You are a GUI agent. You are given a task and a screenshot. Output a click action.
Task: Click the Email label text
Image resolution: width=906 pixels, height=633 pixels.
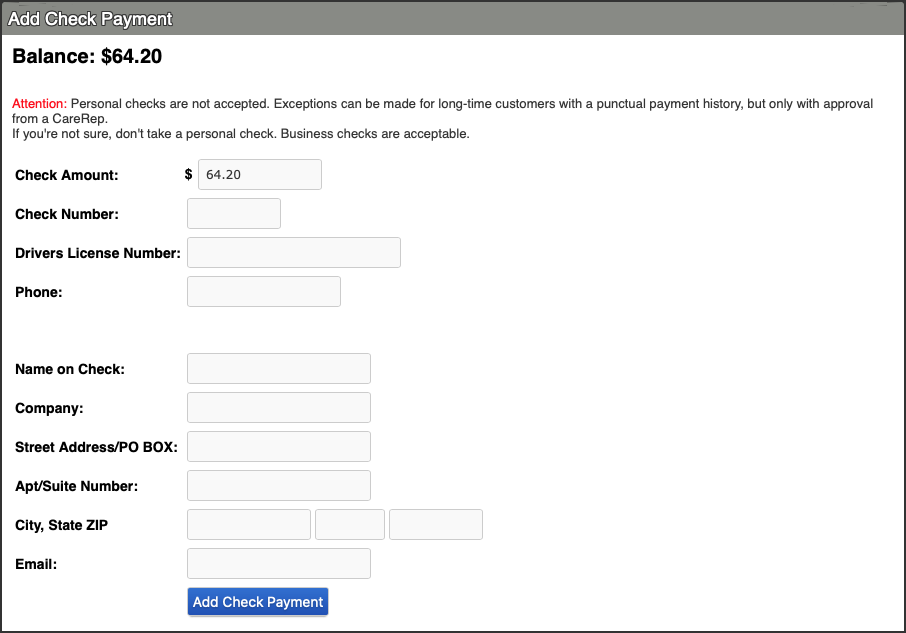pyautogui.click(x=36, y=564)
